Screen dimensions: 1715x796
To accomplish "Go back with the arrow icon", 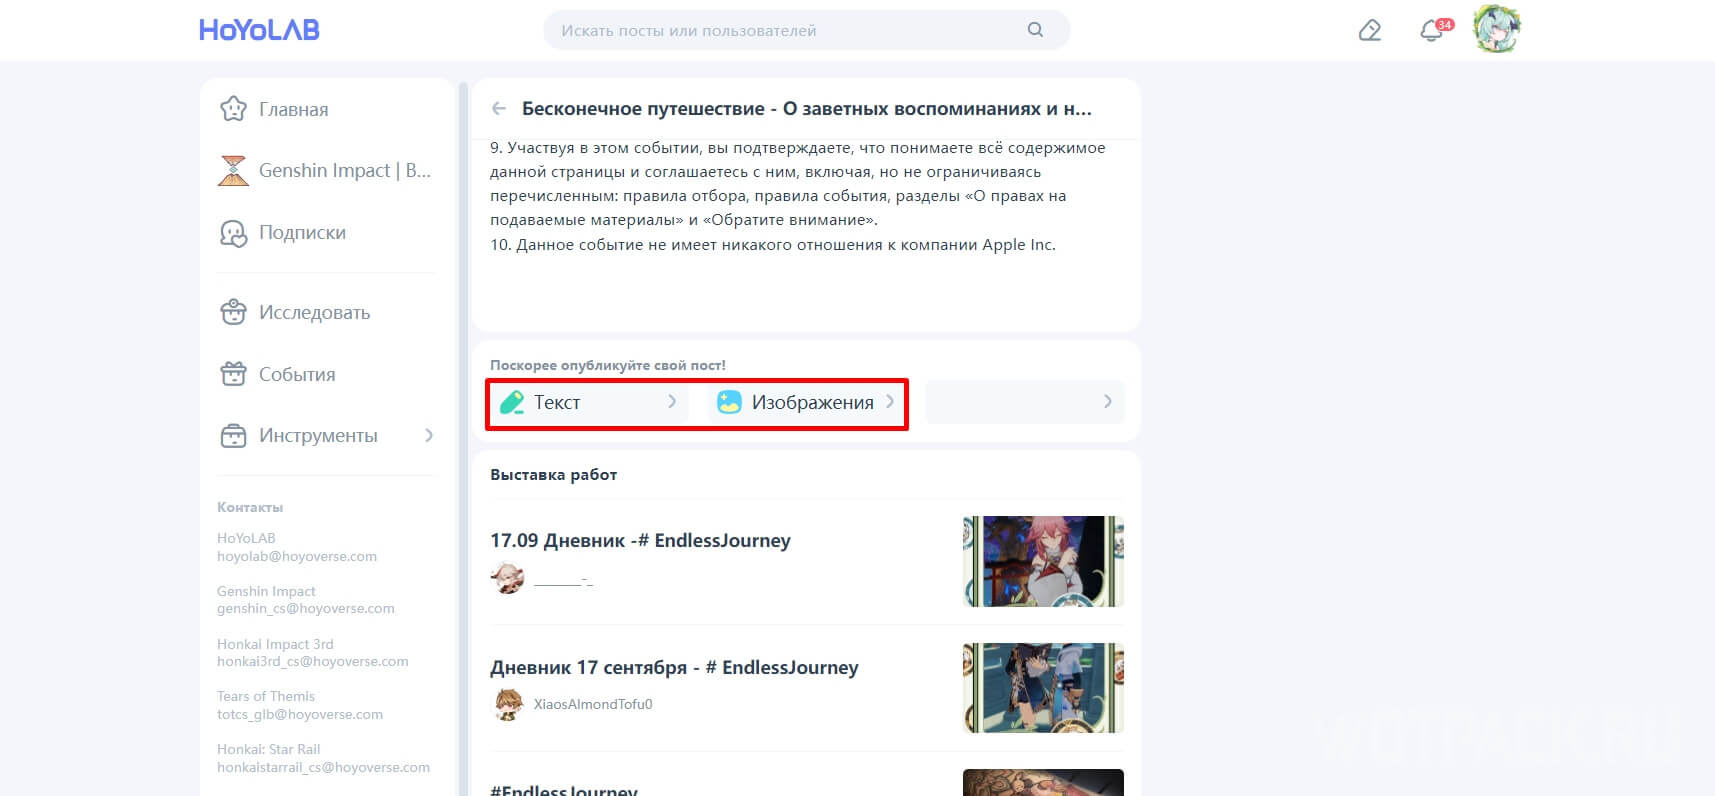I will [499, 109].
